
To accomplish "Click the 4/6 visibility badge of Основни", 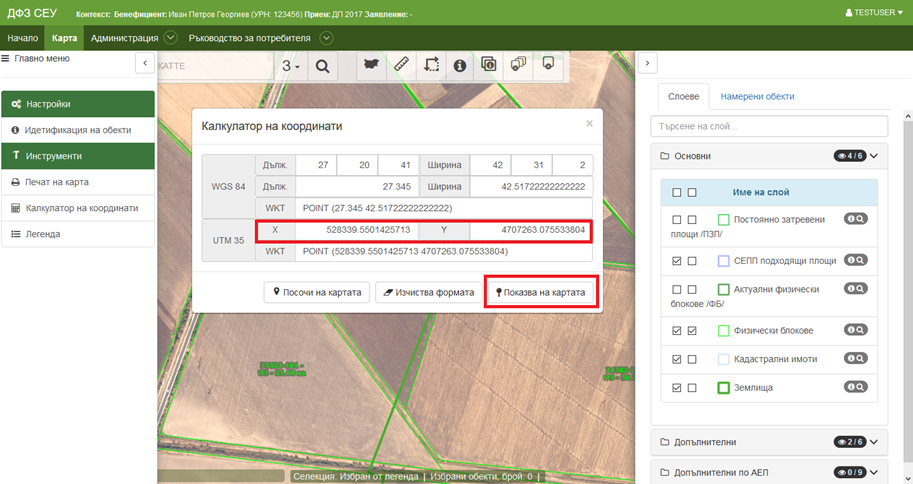I will pos(850,156).
